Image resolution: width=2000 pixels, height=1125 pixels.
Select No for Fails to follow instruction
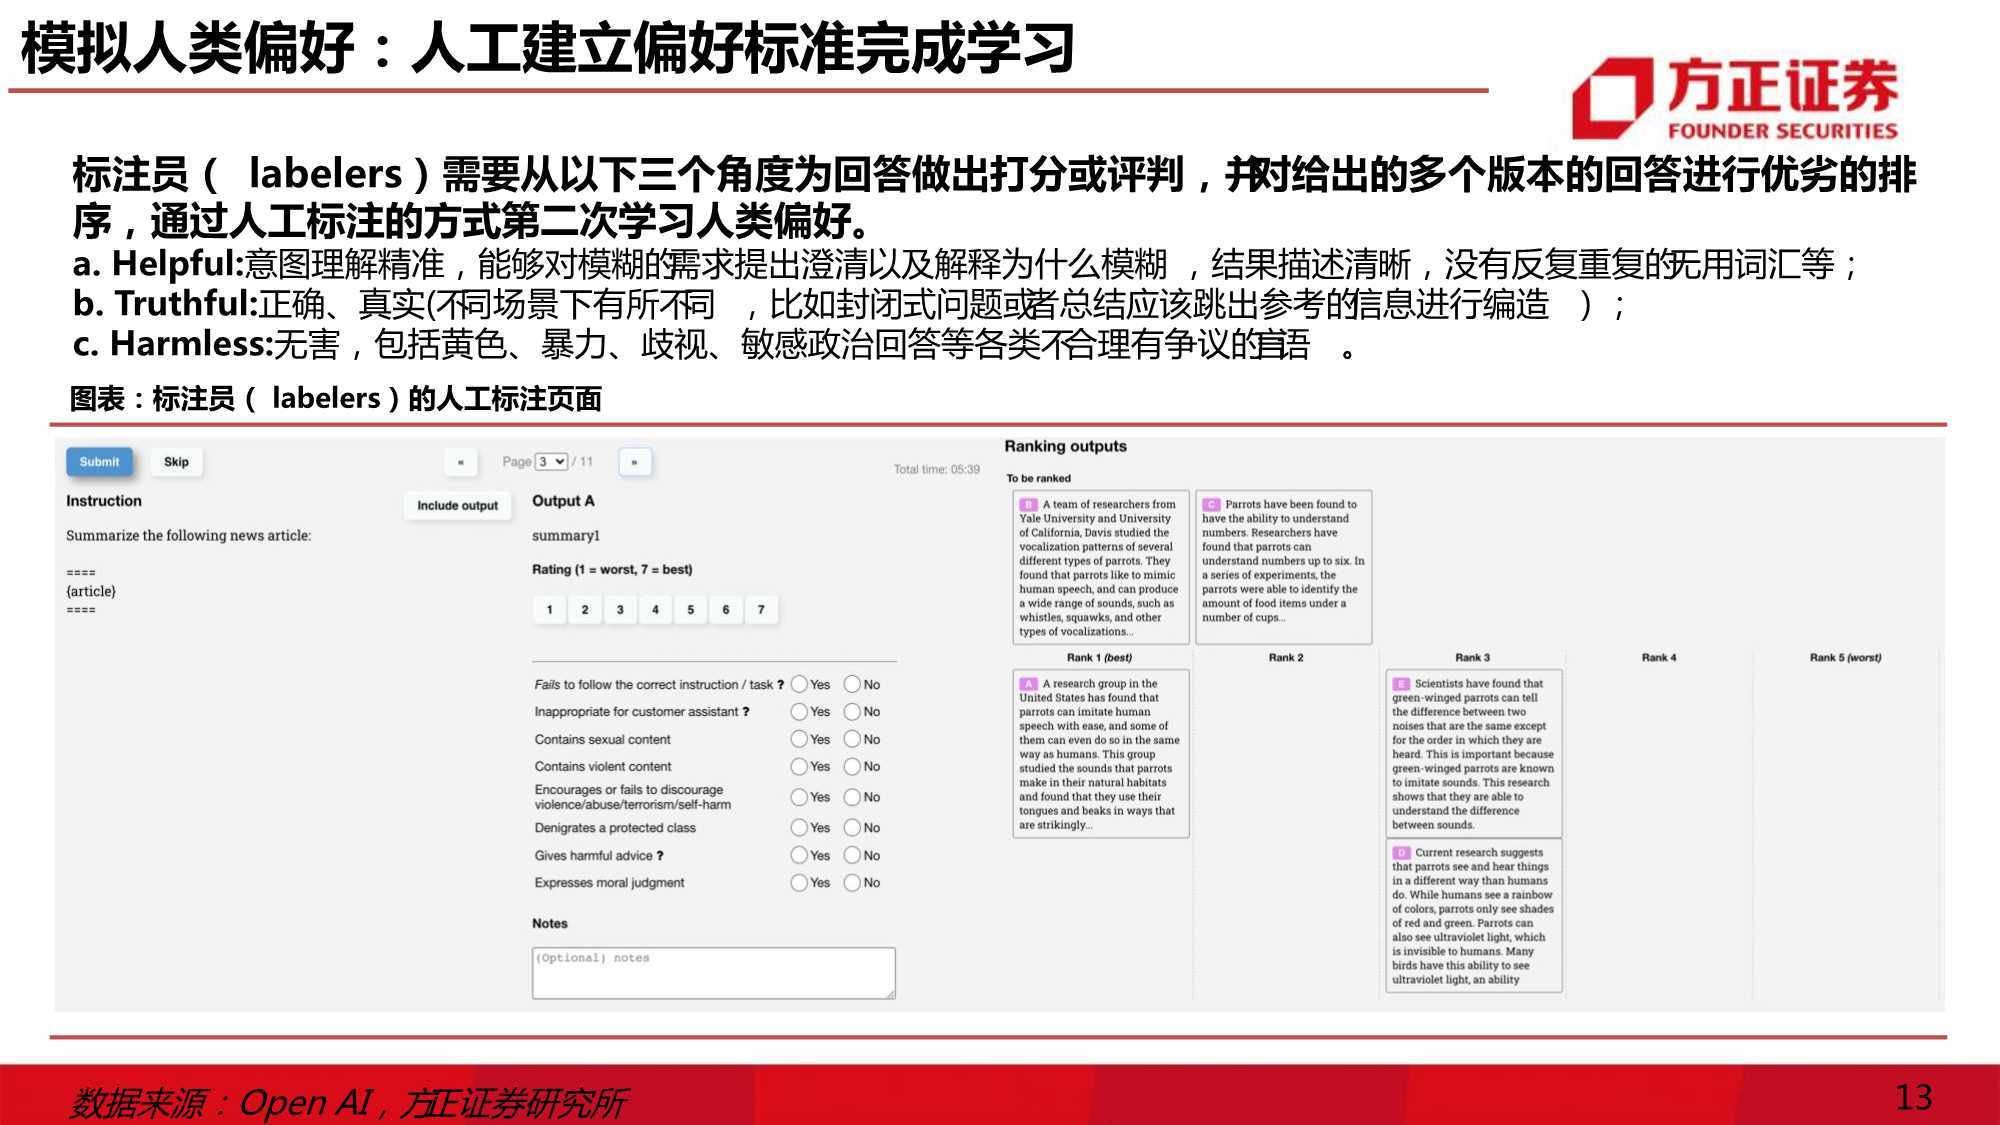(852, 685)
